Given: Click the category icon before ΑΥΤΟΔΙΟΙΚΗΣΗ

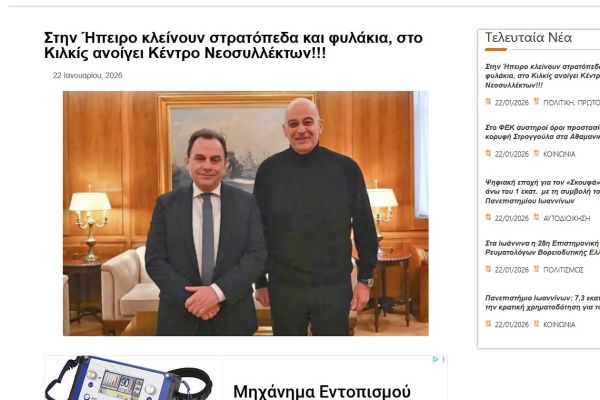Looking at the screenshot, I should click(x=536, y=217).
